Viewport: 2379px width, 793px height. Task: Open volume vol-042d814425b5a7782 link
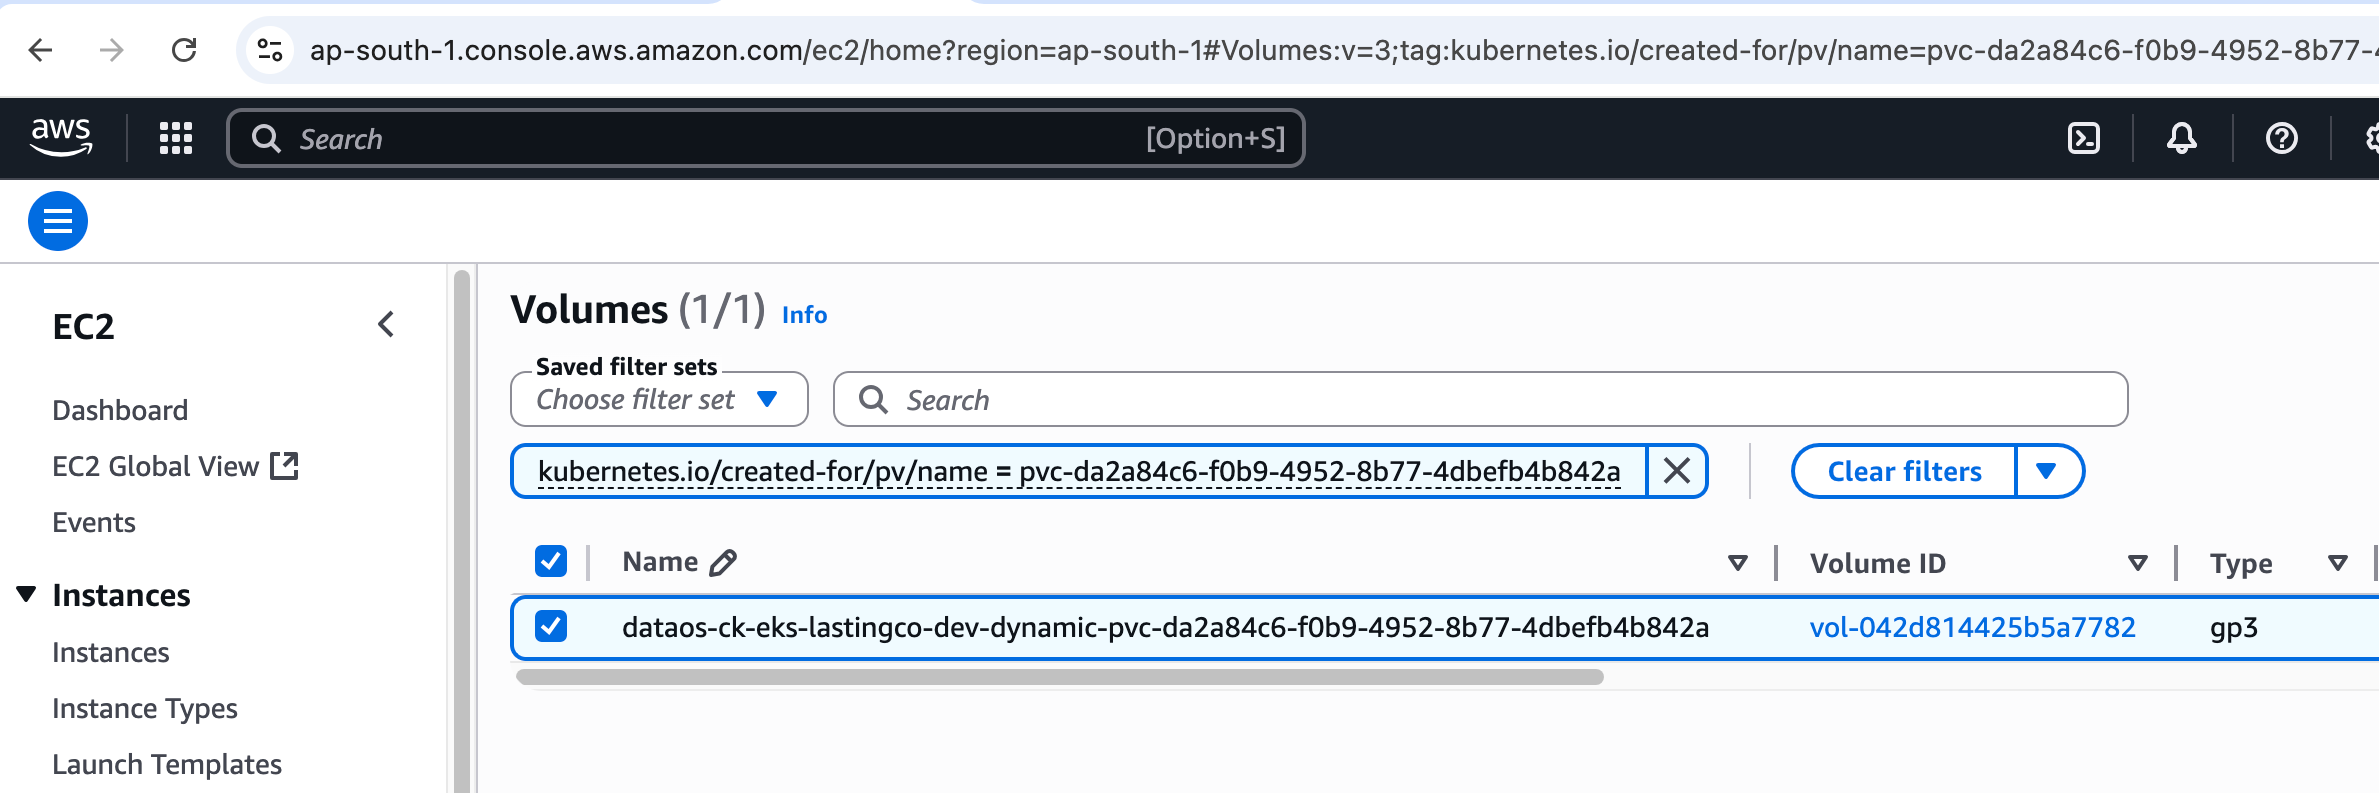tap(1972, 627)
